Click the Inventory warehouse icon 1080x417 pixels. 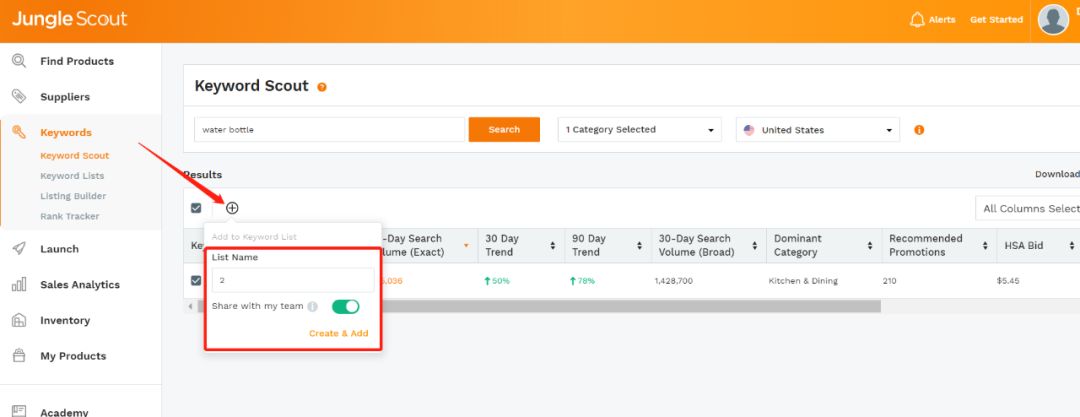(19, 321)
